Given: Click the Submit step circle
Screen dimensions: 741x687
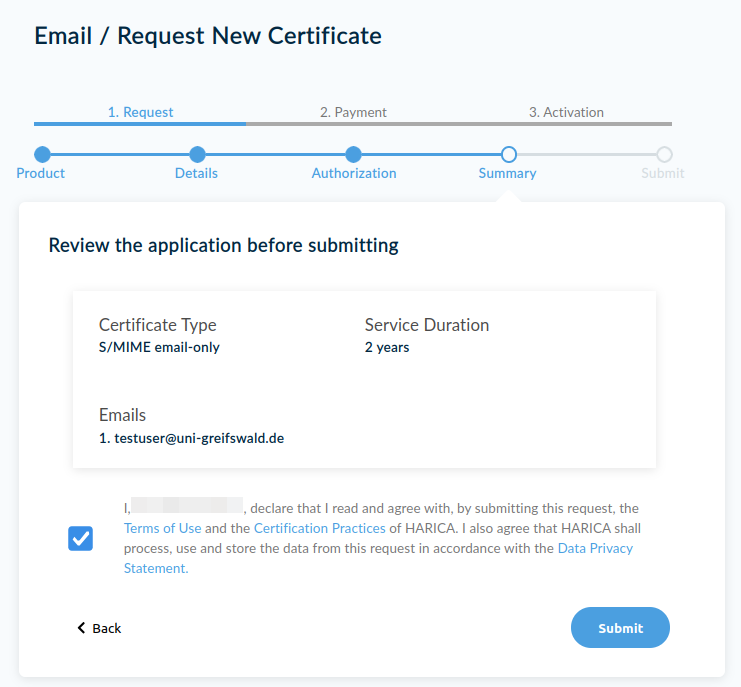Looking at the screenshot, I should [664, 155].
